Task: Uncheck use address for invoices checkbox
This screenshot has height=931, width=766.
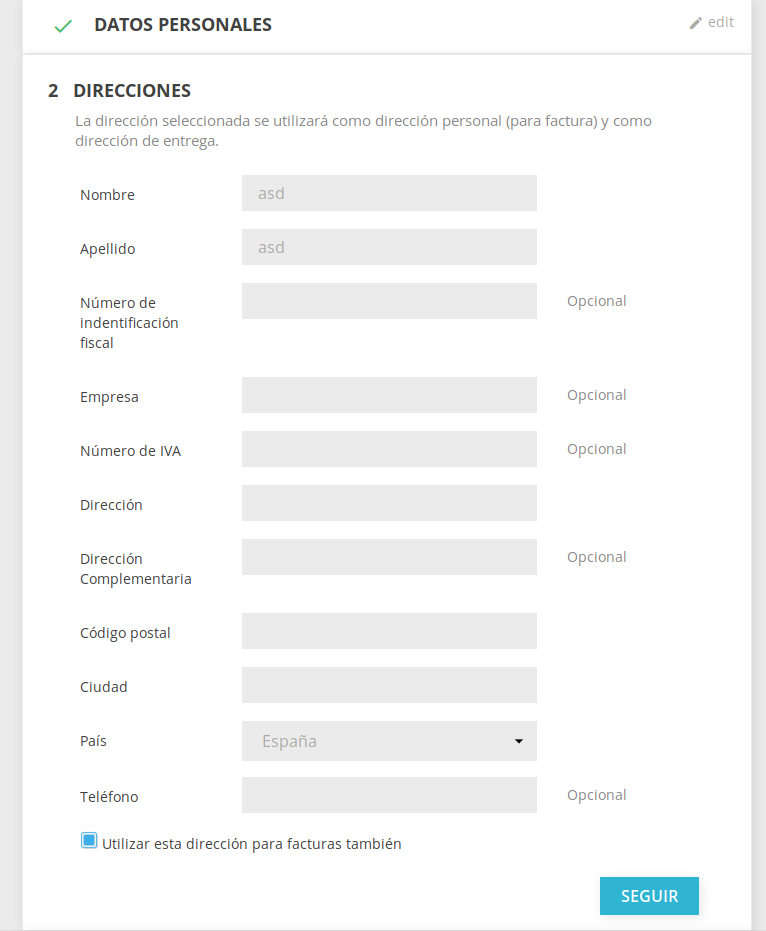Action: point(89,841)
